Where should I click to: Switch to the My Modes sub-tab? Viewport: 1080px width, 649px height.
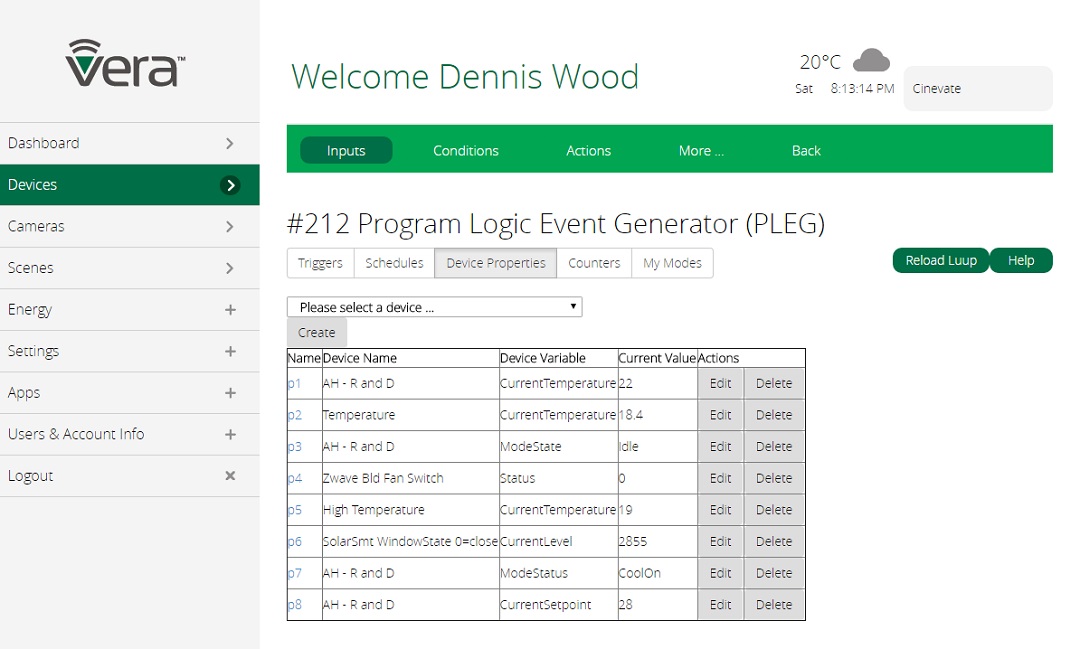(x=672, y=263)
